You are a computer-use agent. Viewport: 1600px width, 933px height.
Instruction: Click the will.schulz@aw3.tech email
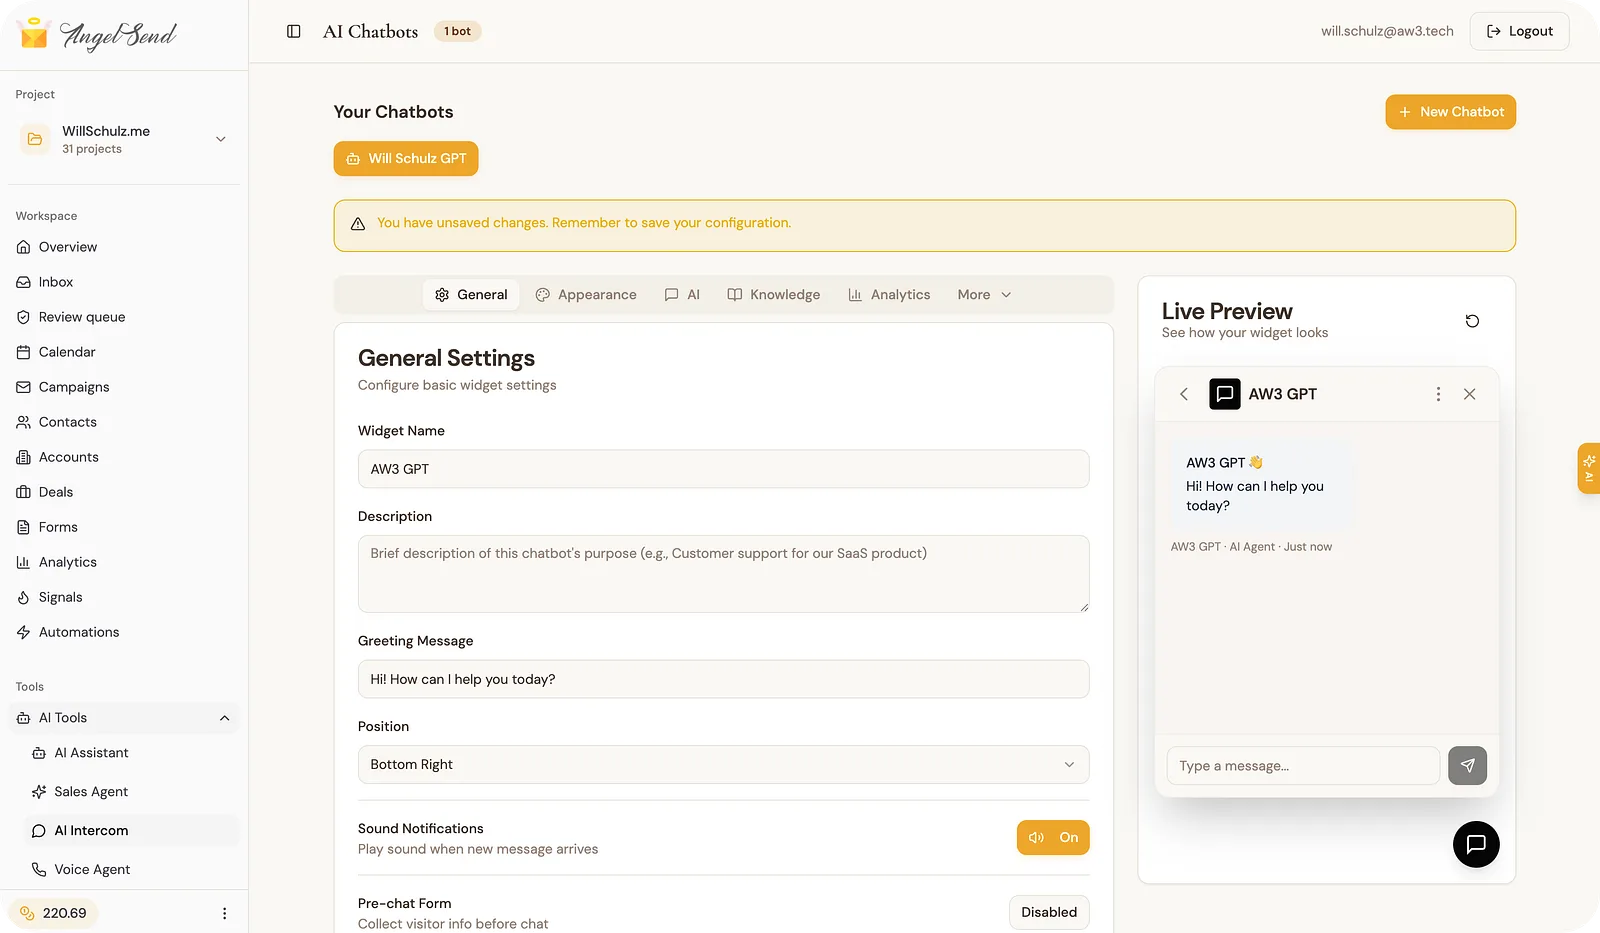(1387, 31)
